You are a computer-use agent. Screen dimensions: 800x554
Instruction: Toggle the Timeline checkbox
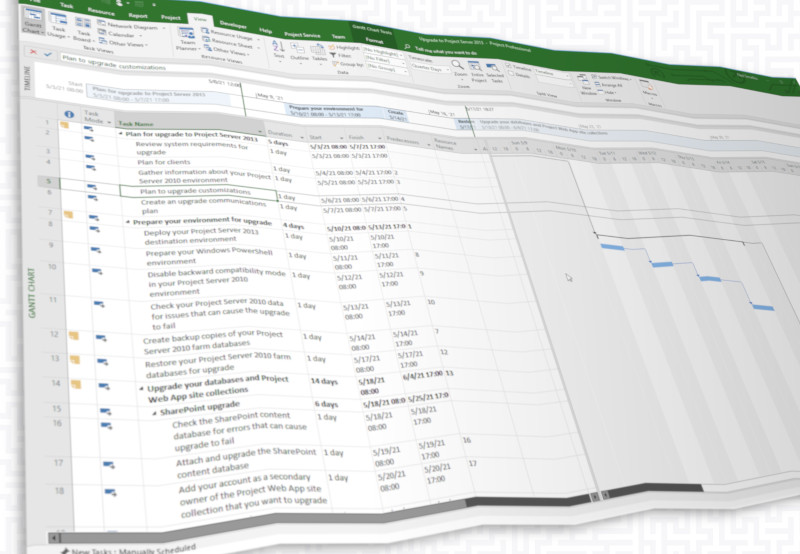tap(508, 66)
